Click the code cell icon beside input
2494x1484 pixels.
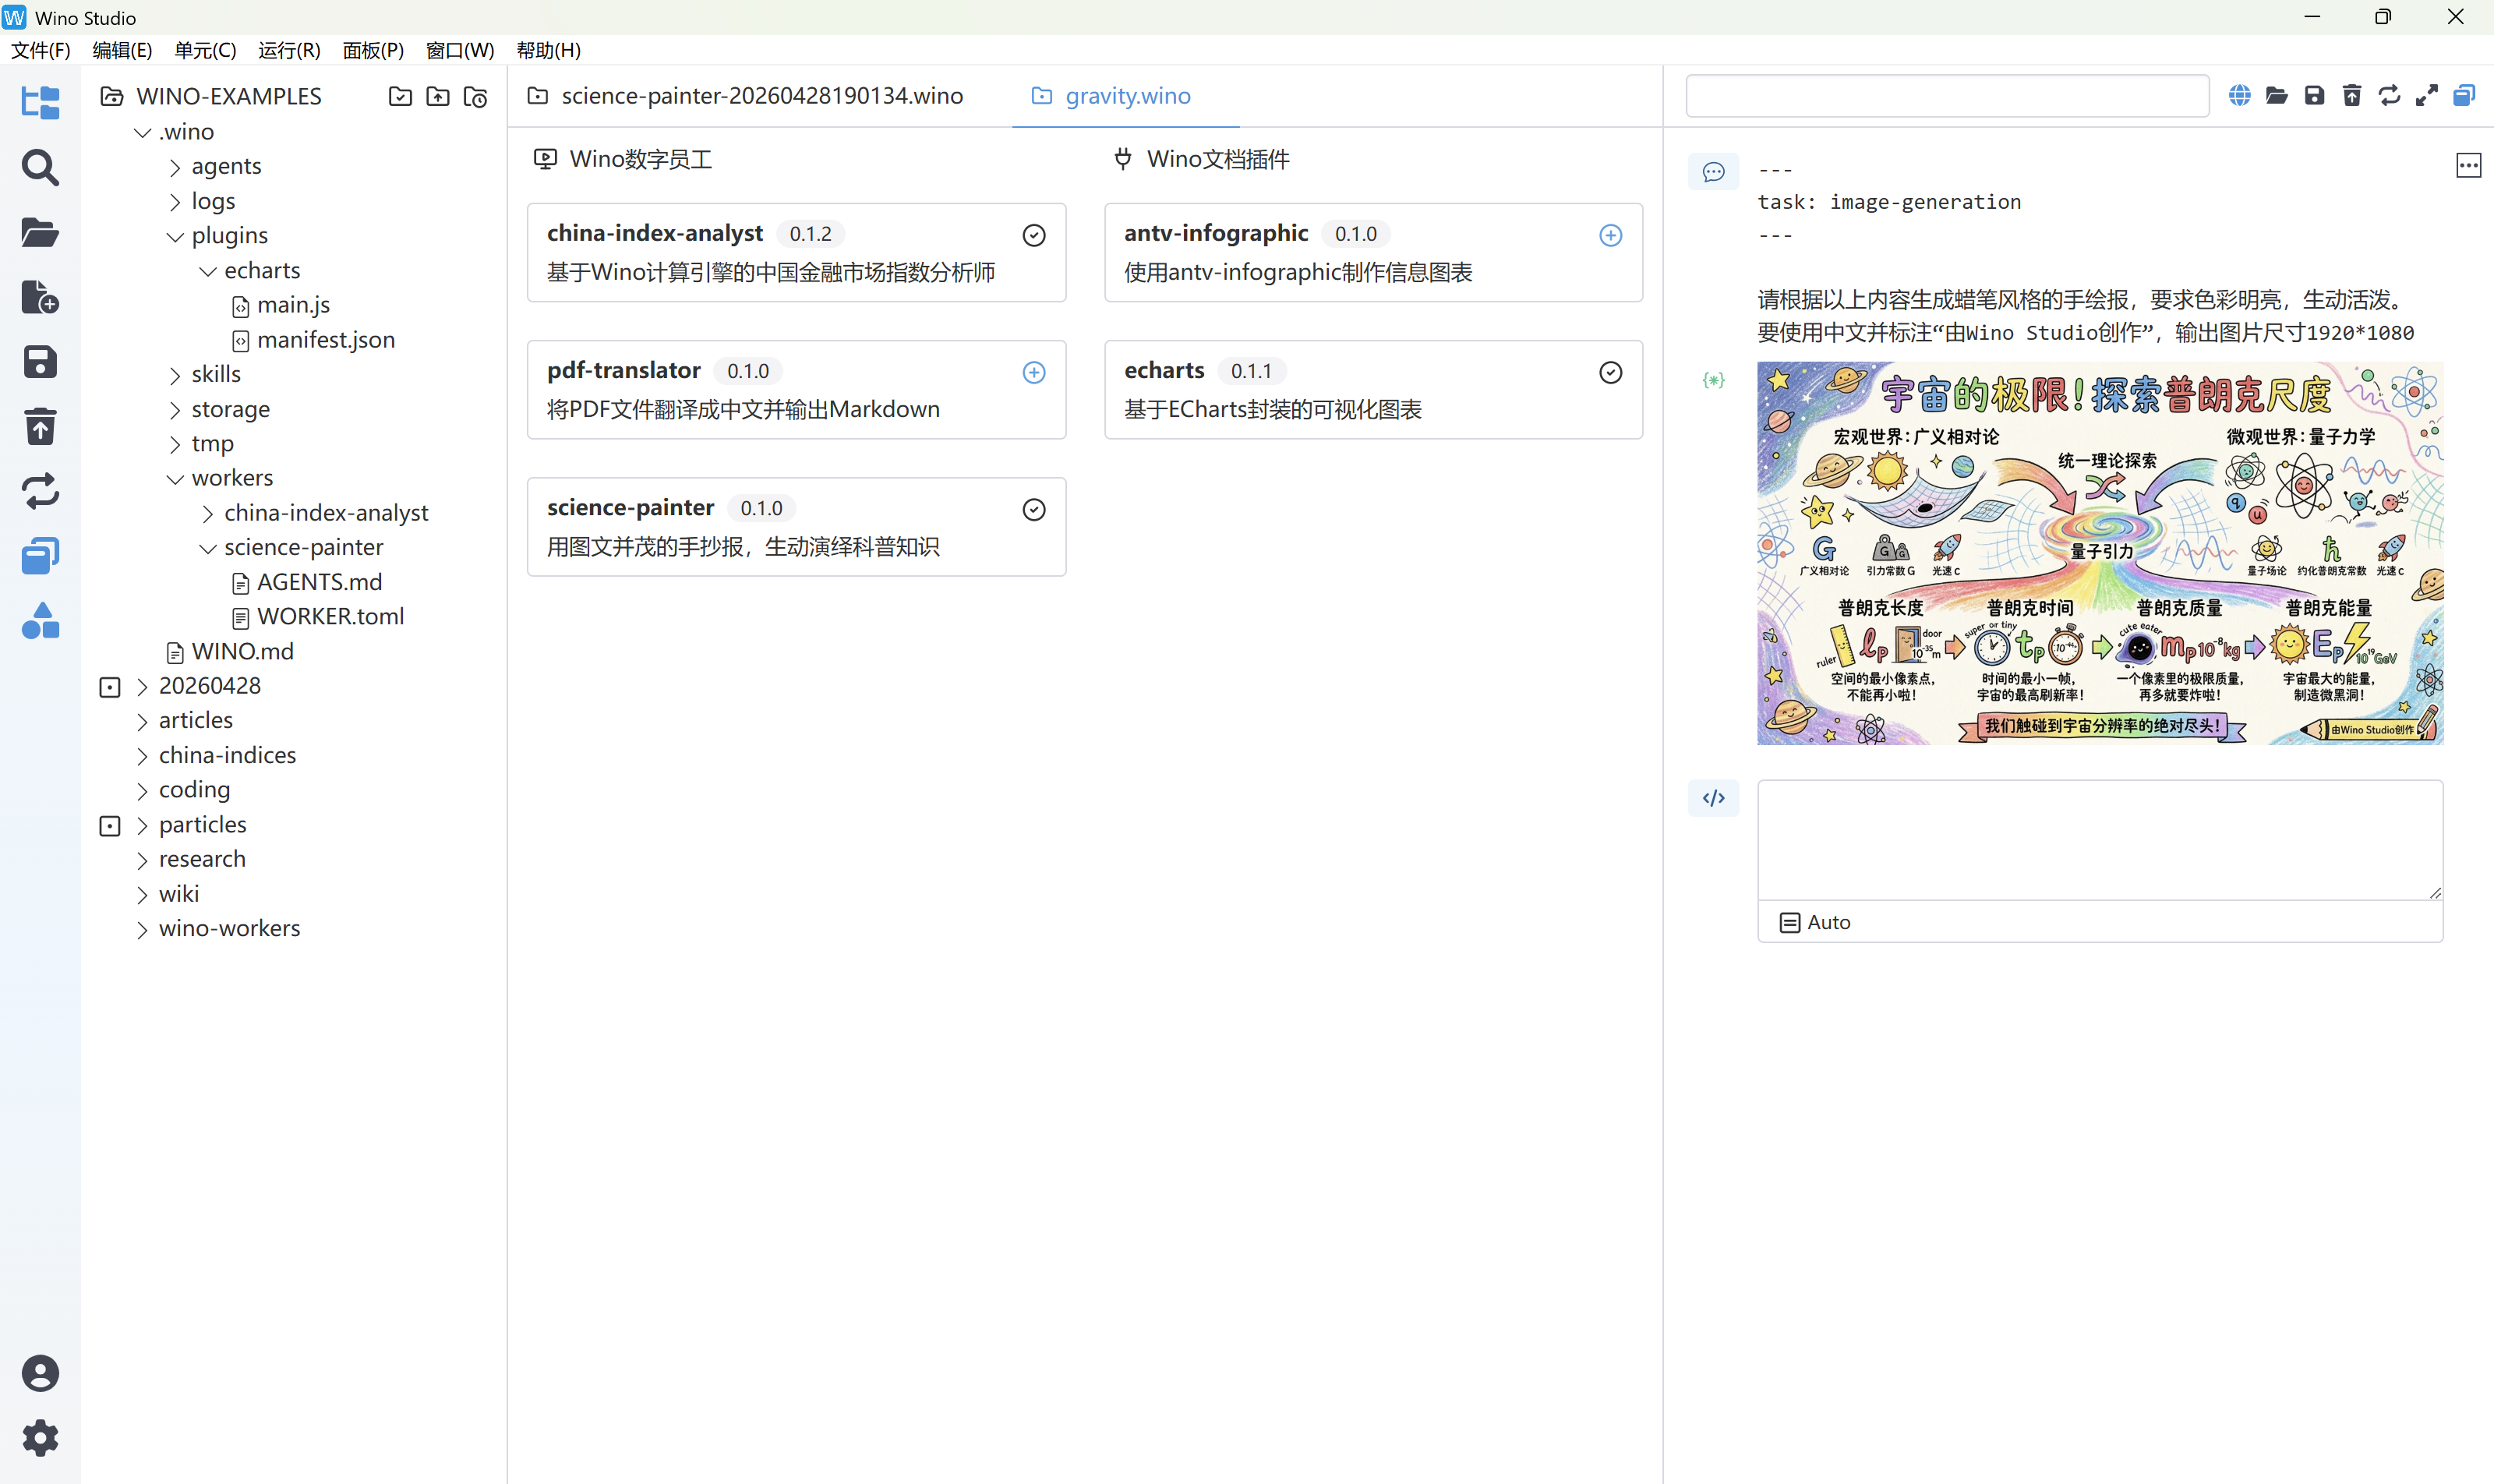pyautogui.click(x=1713, y=798)
